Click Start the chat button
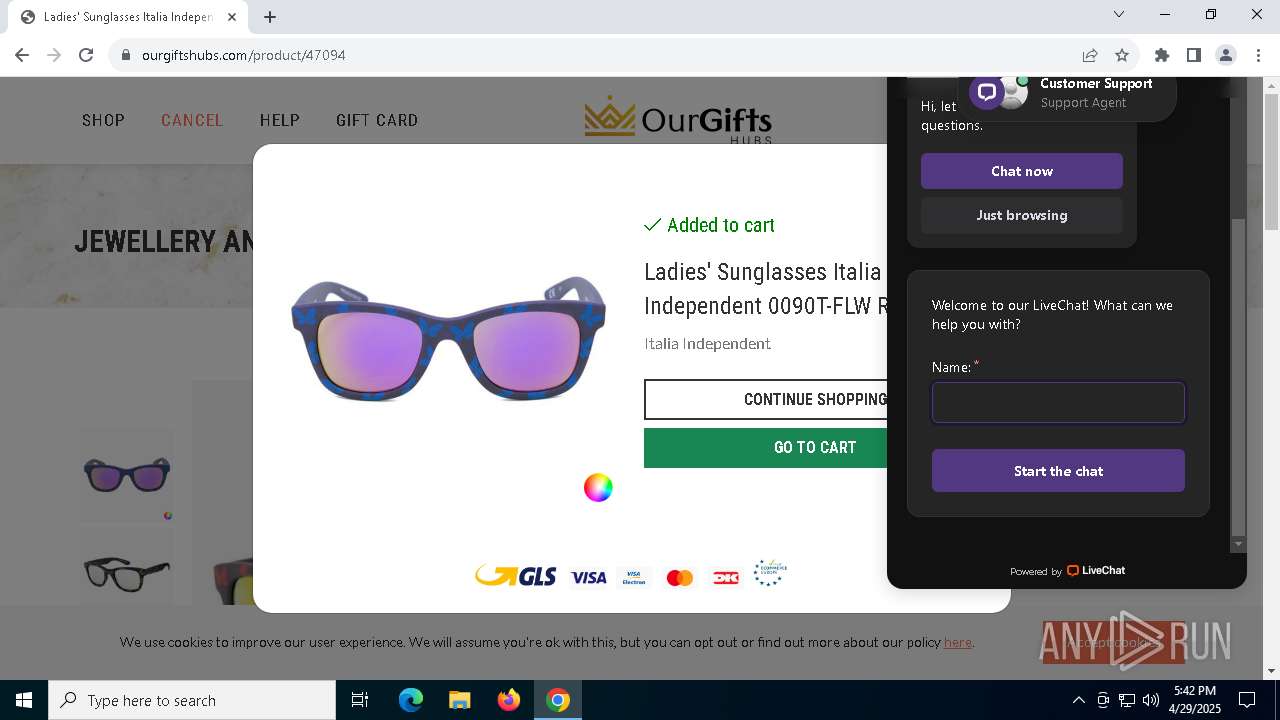Image resolution: width=1280 pixels, height=720 pixels. [1058, 471]
